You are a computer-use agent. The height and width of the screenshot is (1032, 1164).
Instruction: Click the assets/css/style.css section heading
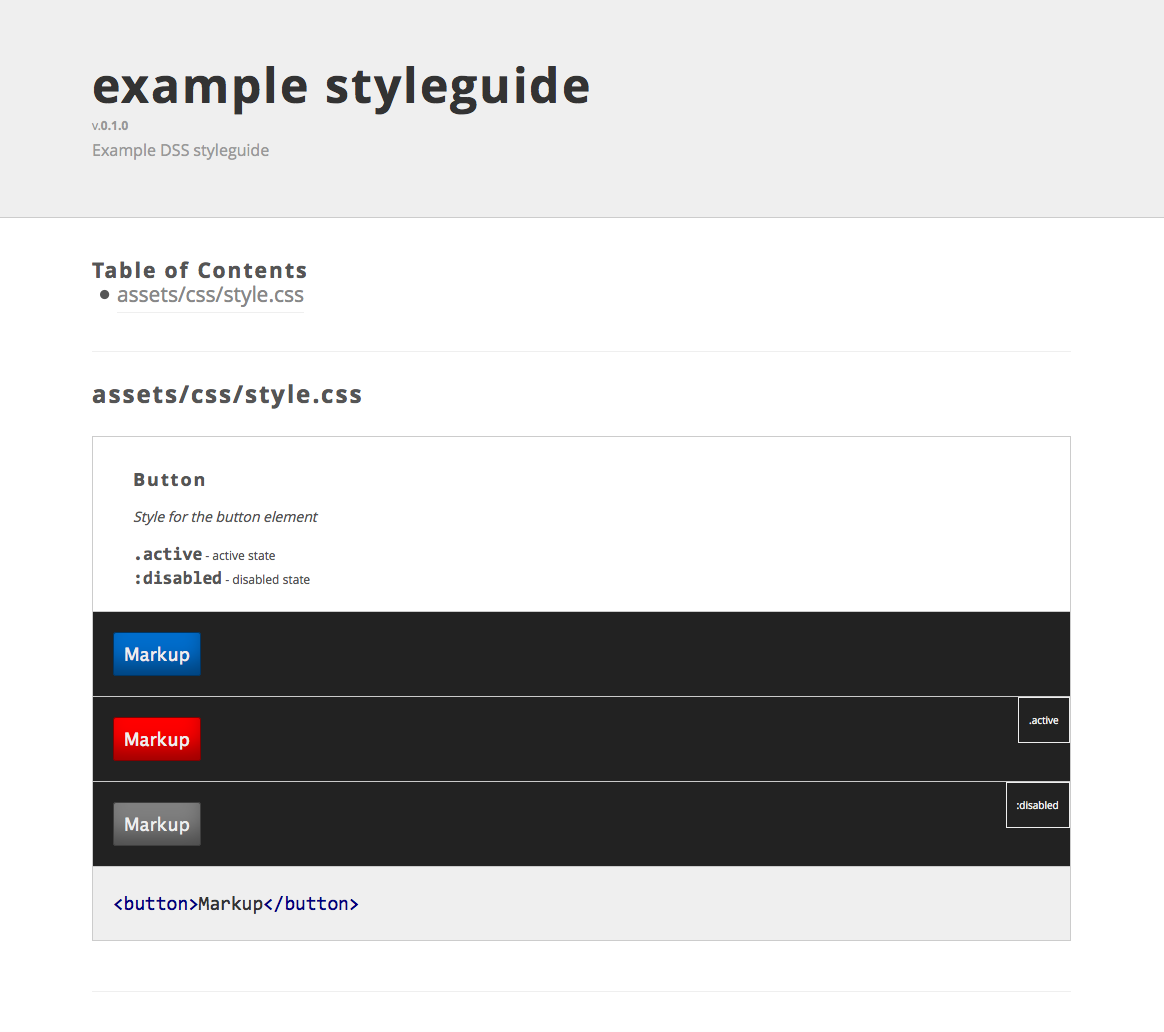(227, 394)
